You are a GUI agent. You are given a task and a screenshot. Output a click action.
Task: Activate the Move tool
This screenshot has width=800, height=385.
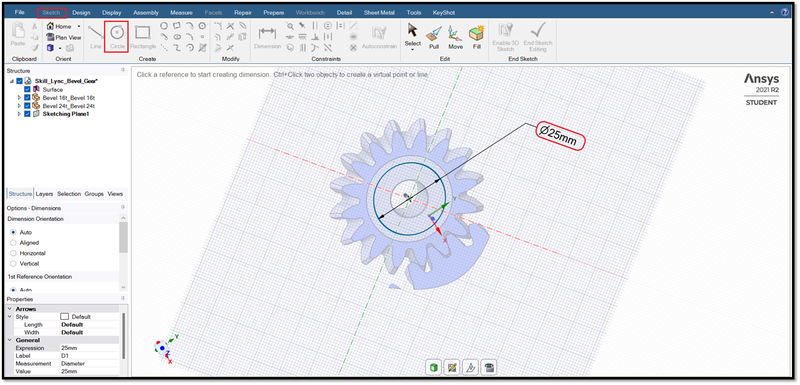455,37
